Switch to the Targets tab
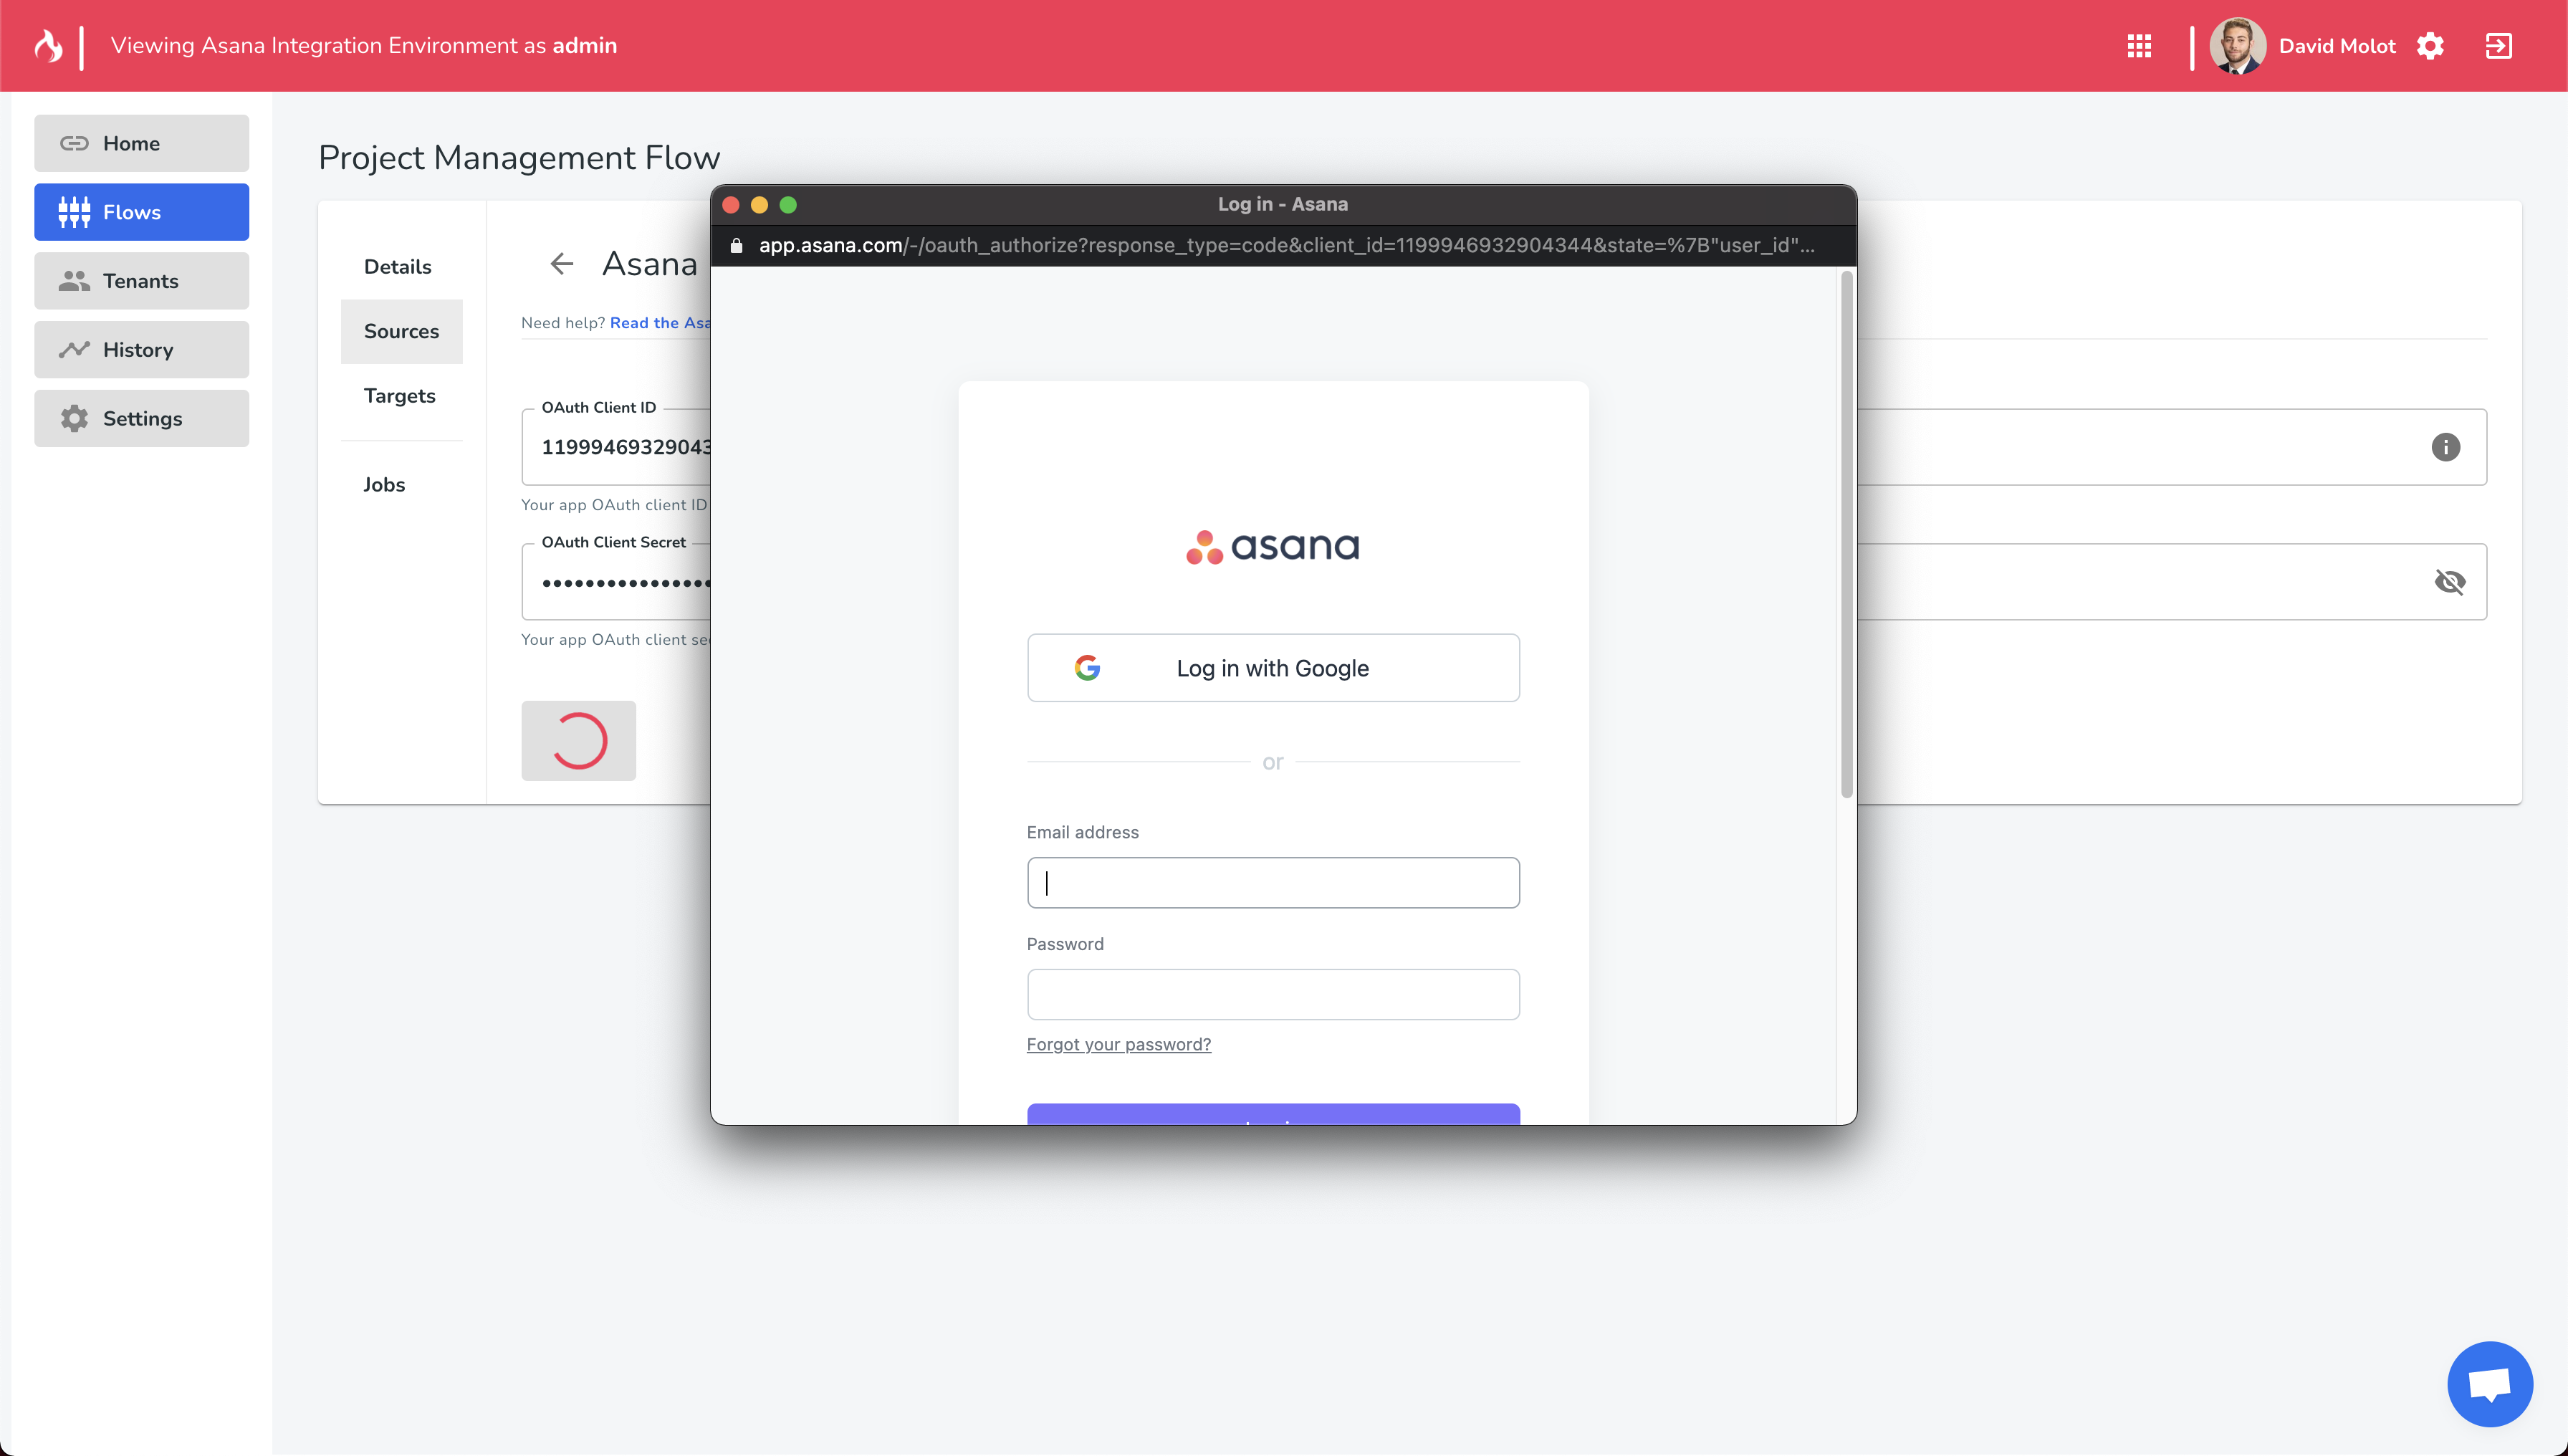 (x=400, y=396)
